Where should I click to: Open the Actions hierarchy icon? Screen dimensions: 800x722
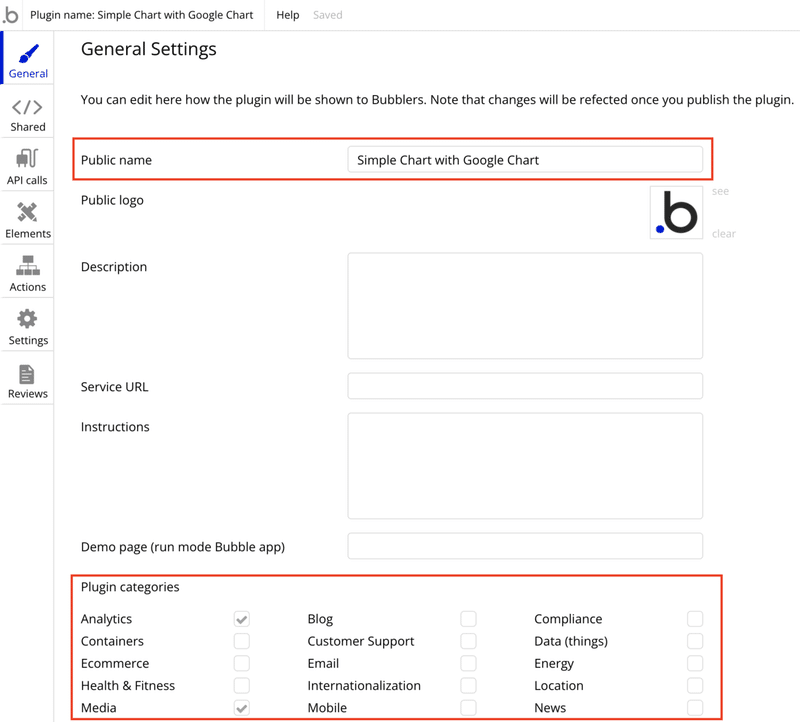[x=28, y=265]
